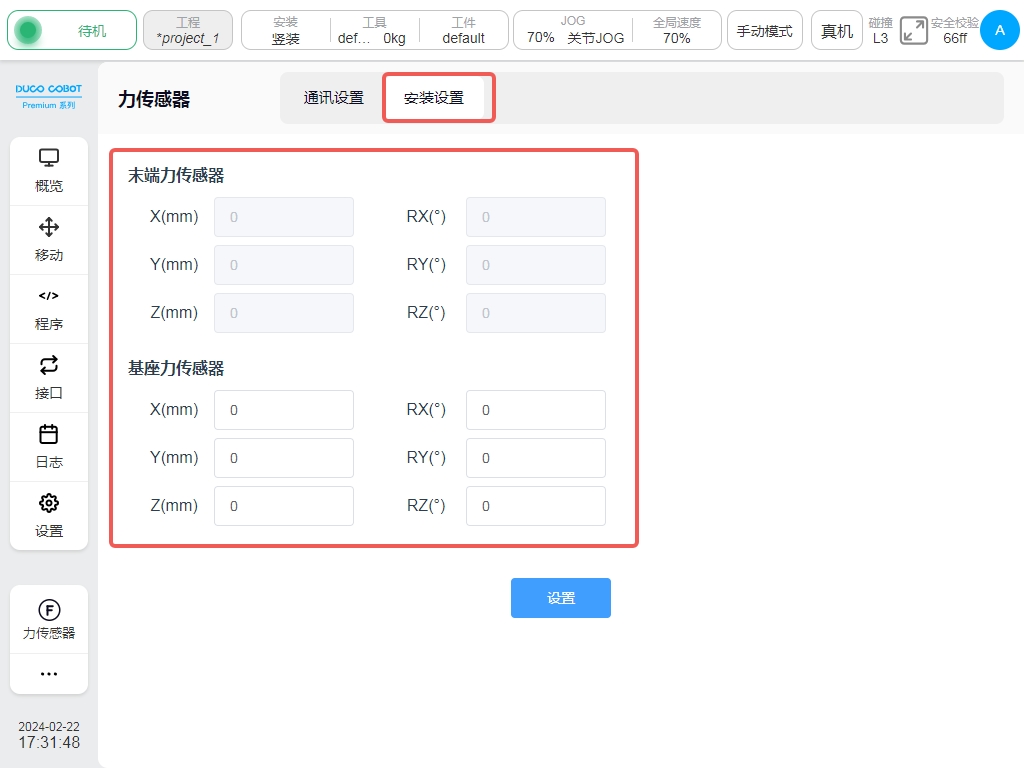
Task: Open the 工程 project_1 selector
Action: pyautogui.click(x=188, y=30)
